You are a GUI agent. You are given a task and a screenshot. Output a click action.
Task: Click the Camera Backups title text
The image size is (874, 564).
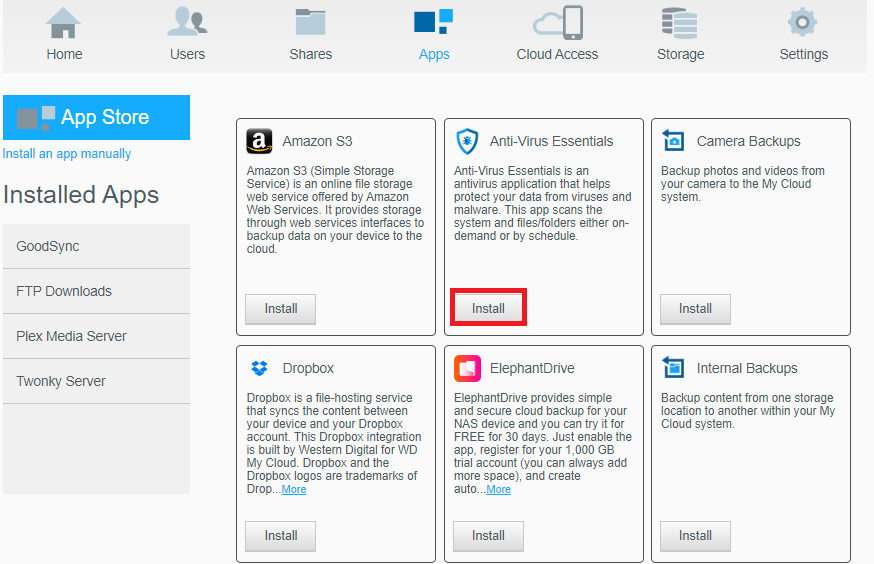tap(749, 141)
